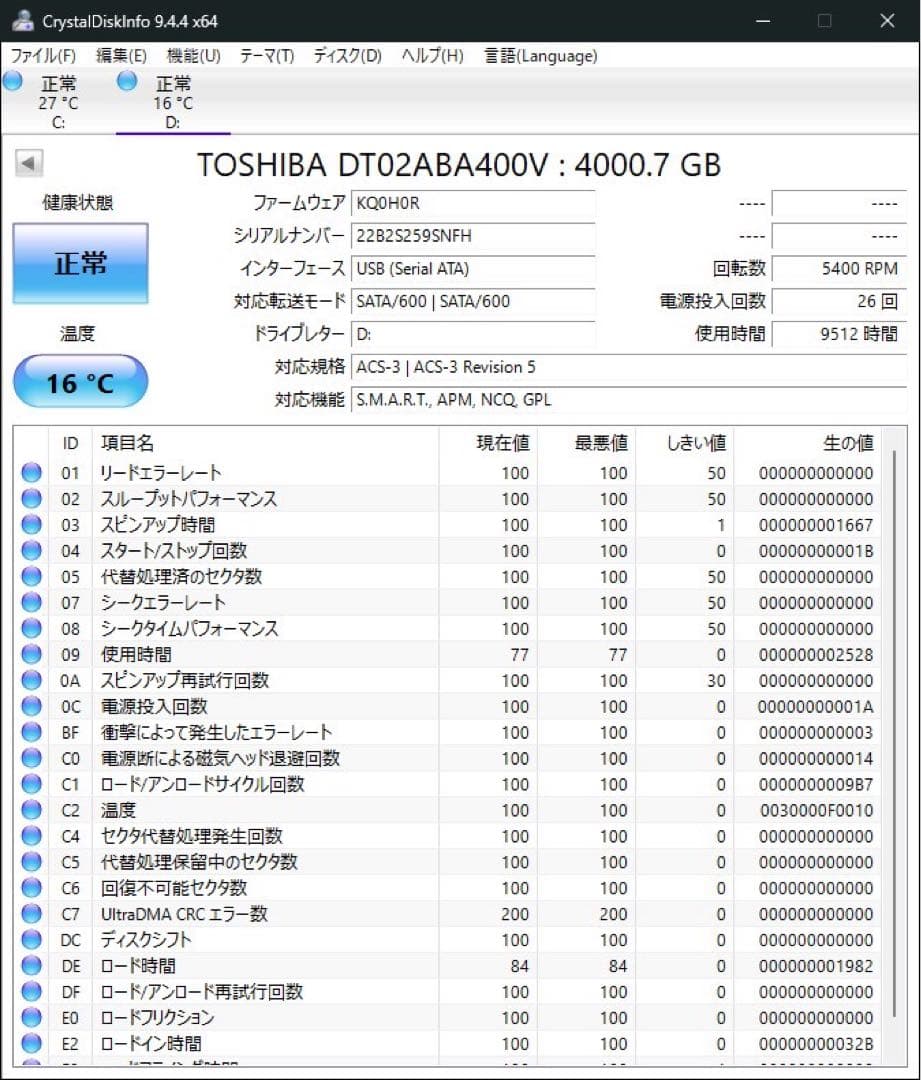Open the 言語(Language) menu

tap(541, 56)
